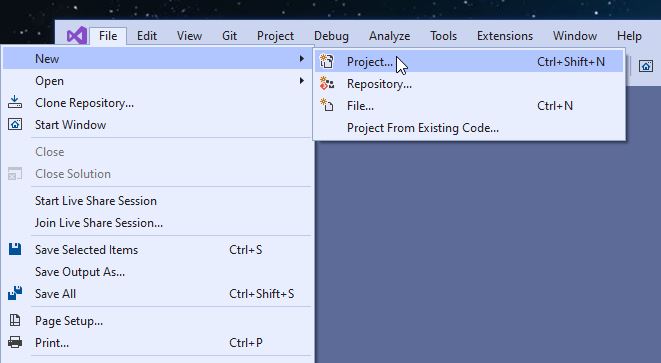Screen dimensions: 661x363
Task: Click the Save All double-floppy icon
Action: 15,293
